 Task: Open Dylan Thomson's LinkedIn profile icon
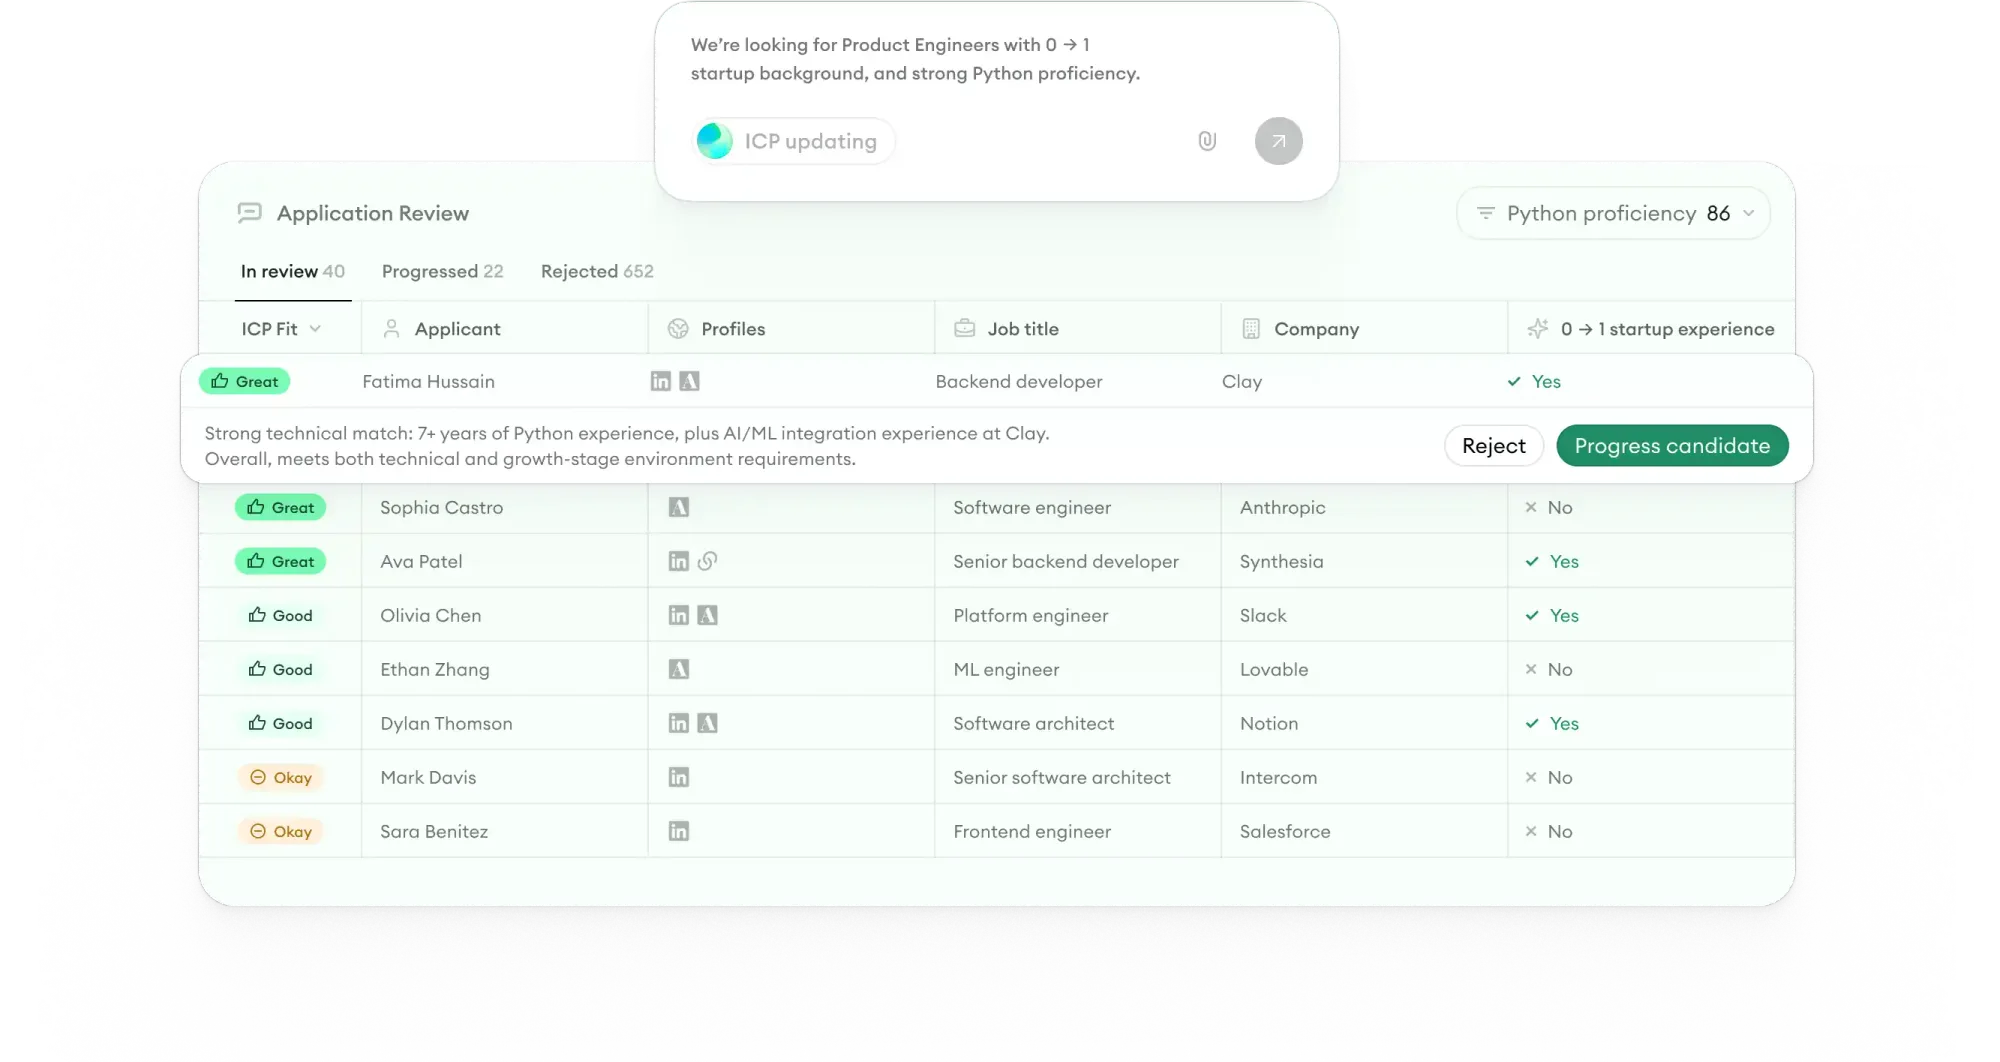click(678, 723)
